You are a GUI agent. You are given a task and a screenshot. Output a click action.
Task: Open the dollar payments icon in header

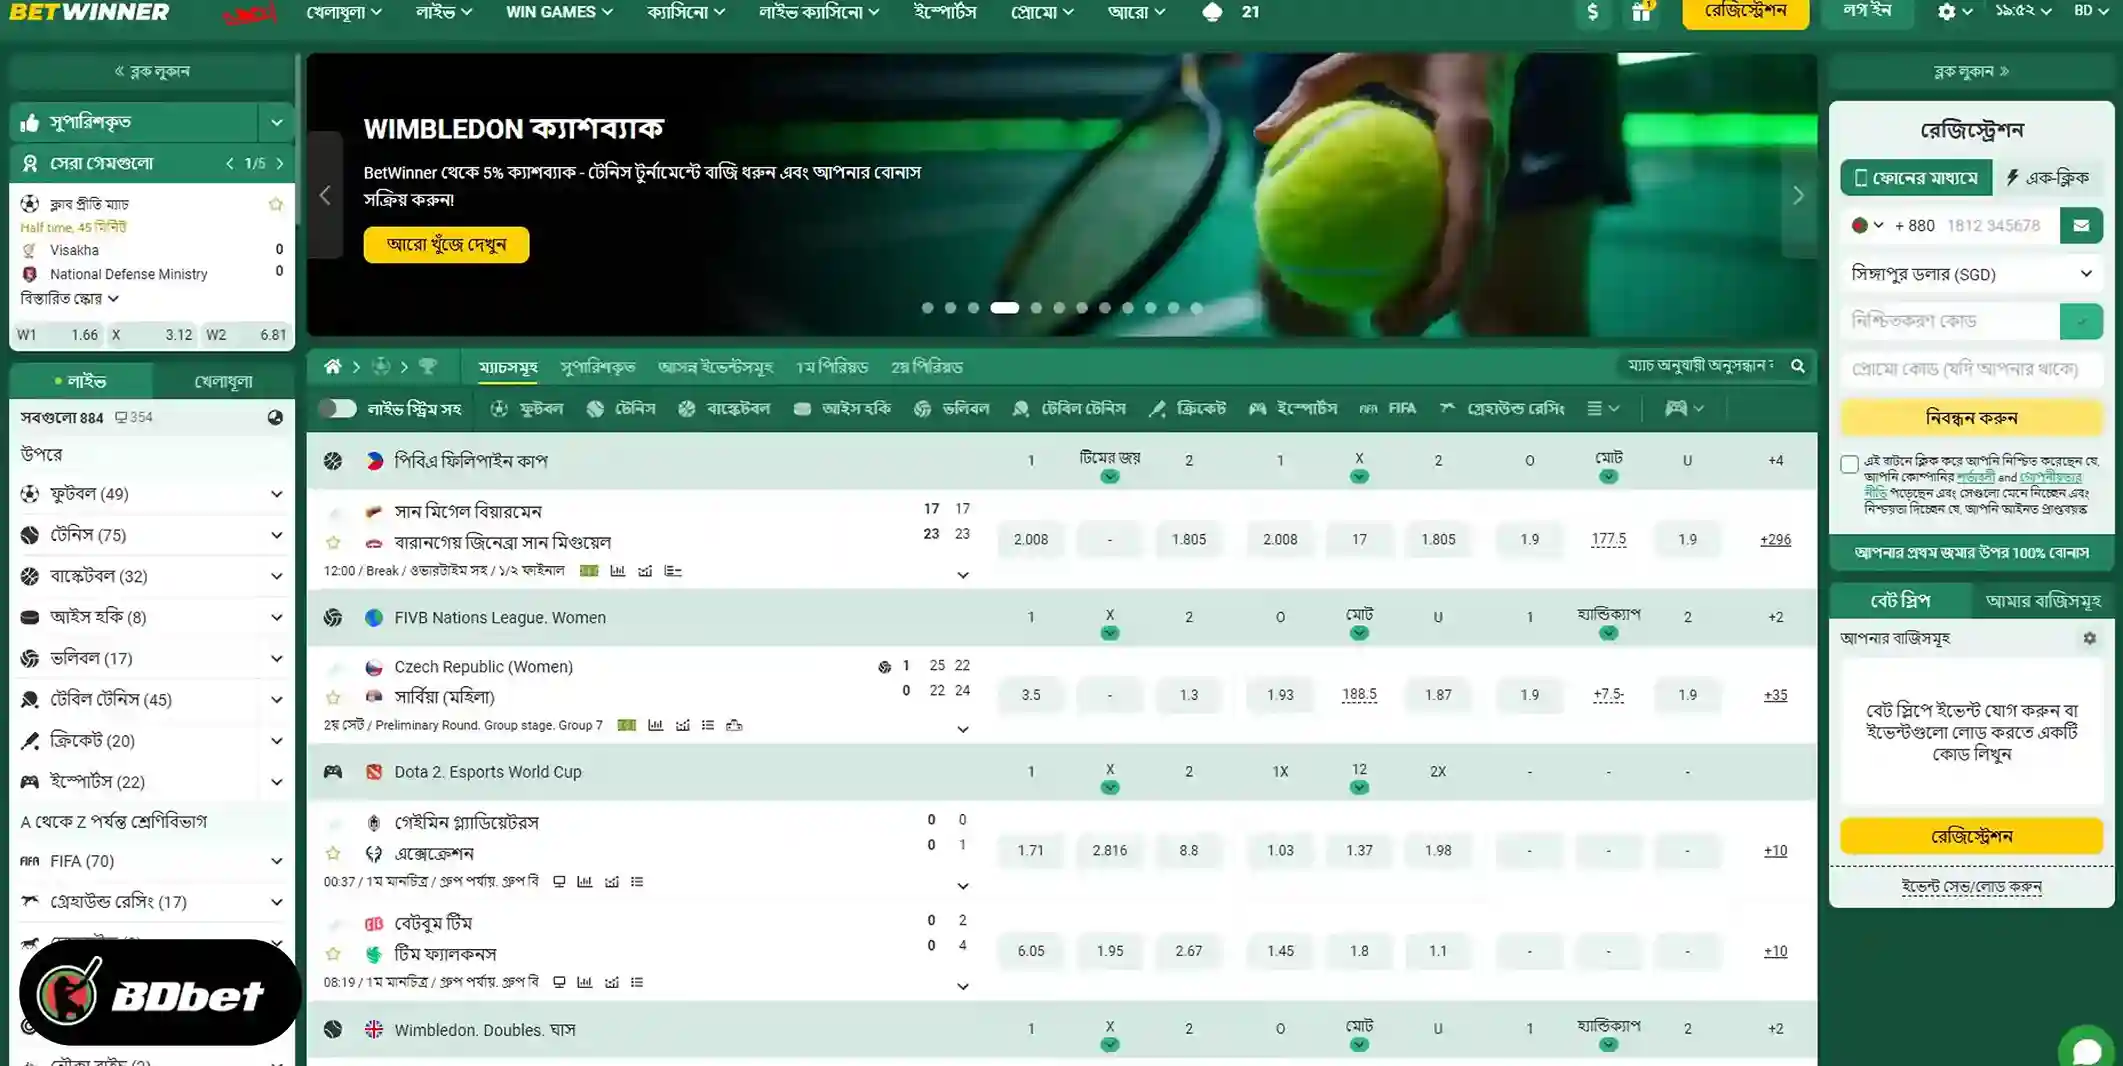pyautogui.click(x=1592, y=12)
